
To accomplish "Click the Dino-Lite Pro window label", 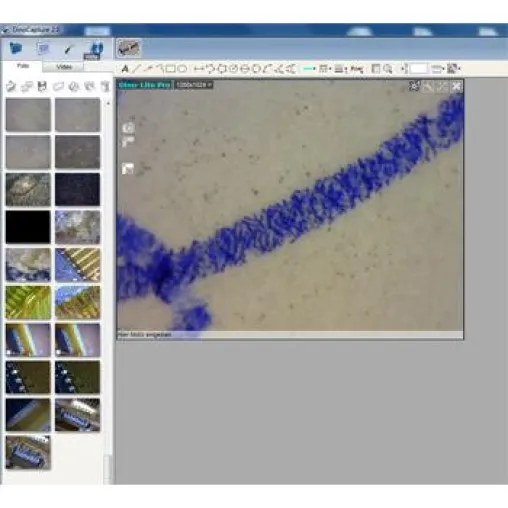I will 145,85.
